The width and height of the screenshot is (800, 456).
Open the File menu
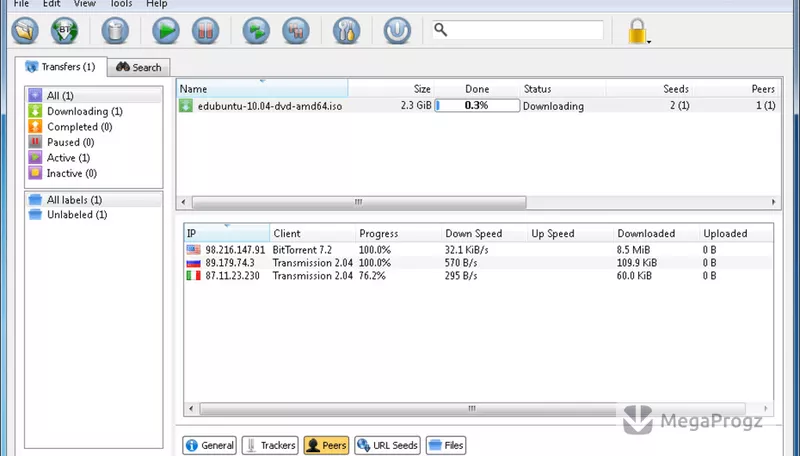[x=21, y=4]
